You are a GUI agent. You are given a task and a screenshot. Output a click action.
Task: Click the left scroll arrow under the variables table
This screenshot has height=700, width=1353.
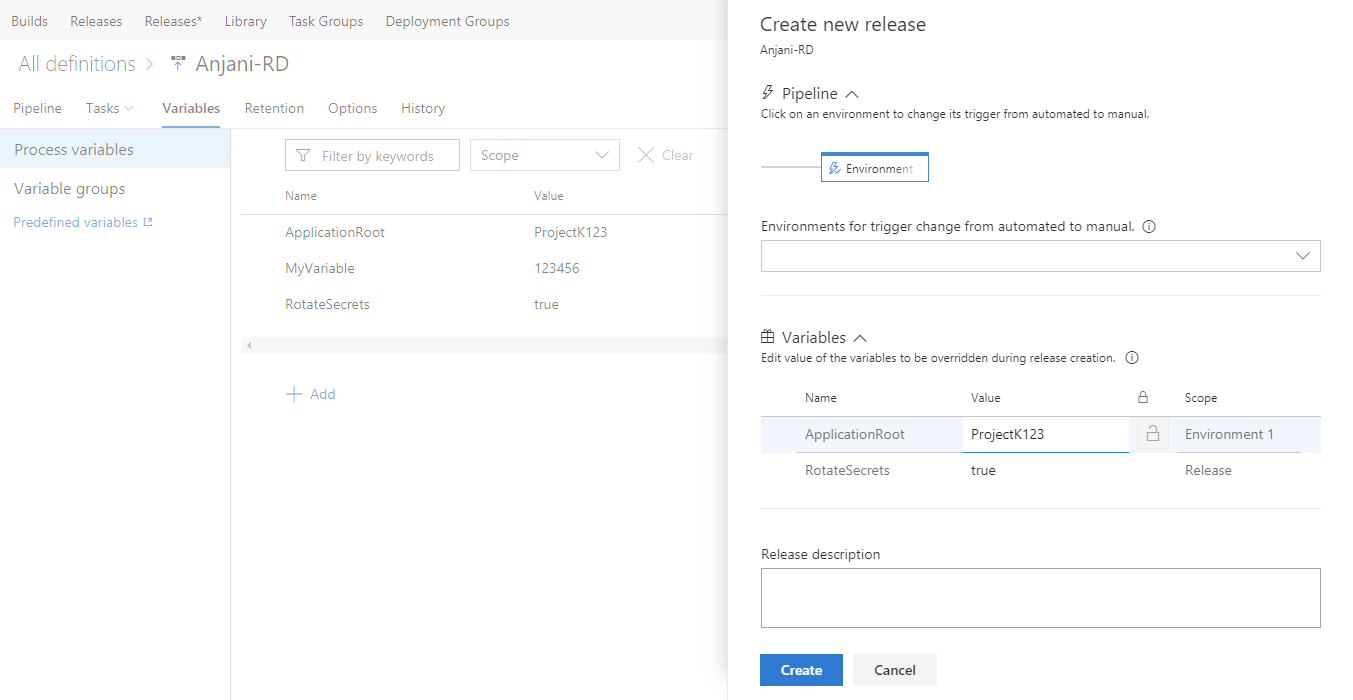click(x=248, y=344)
